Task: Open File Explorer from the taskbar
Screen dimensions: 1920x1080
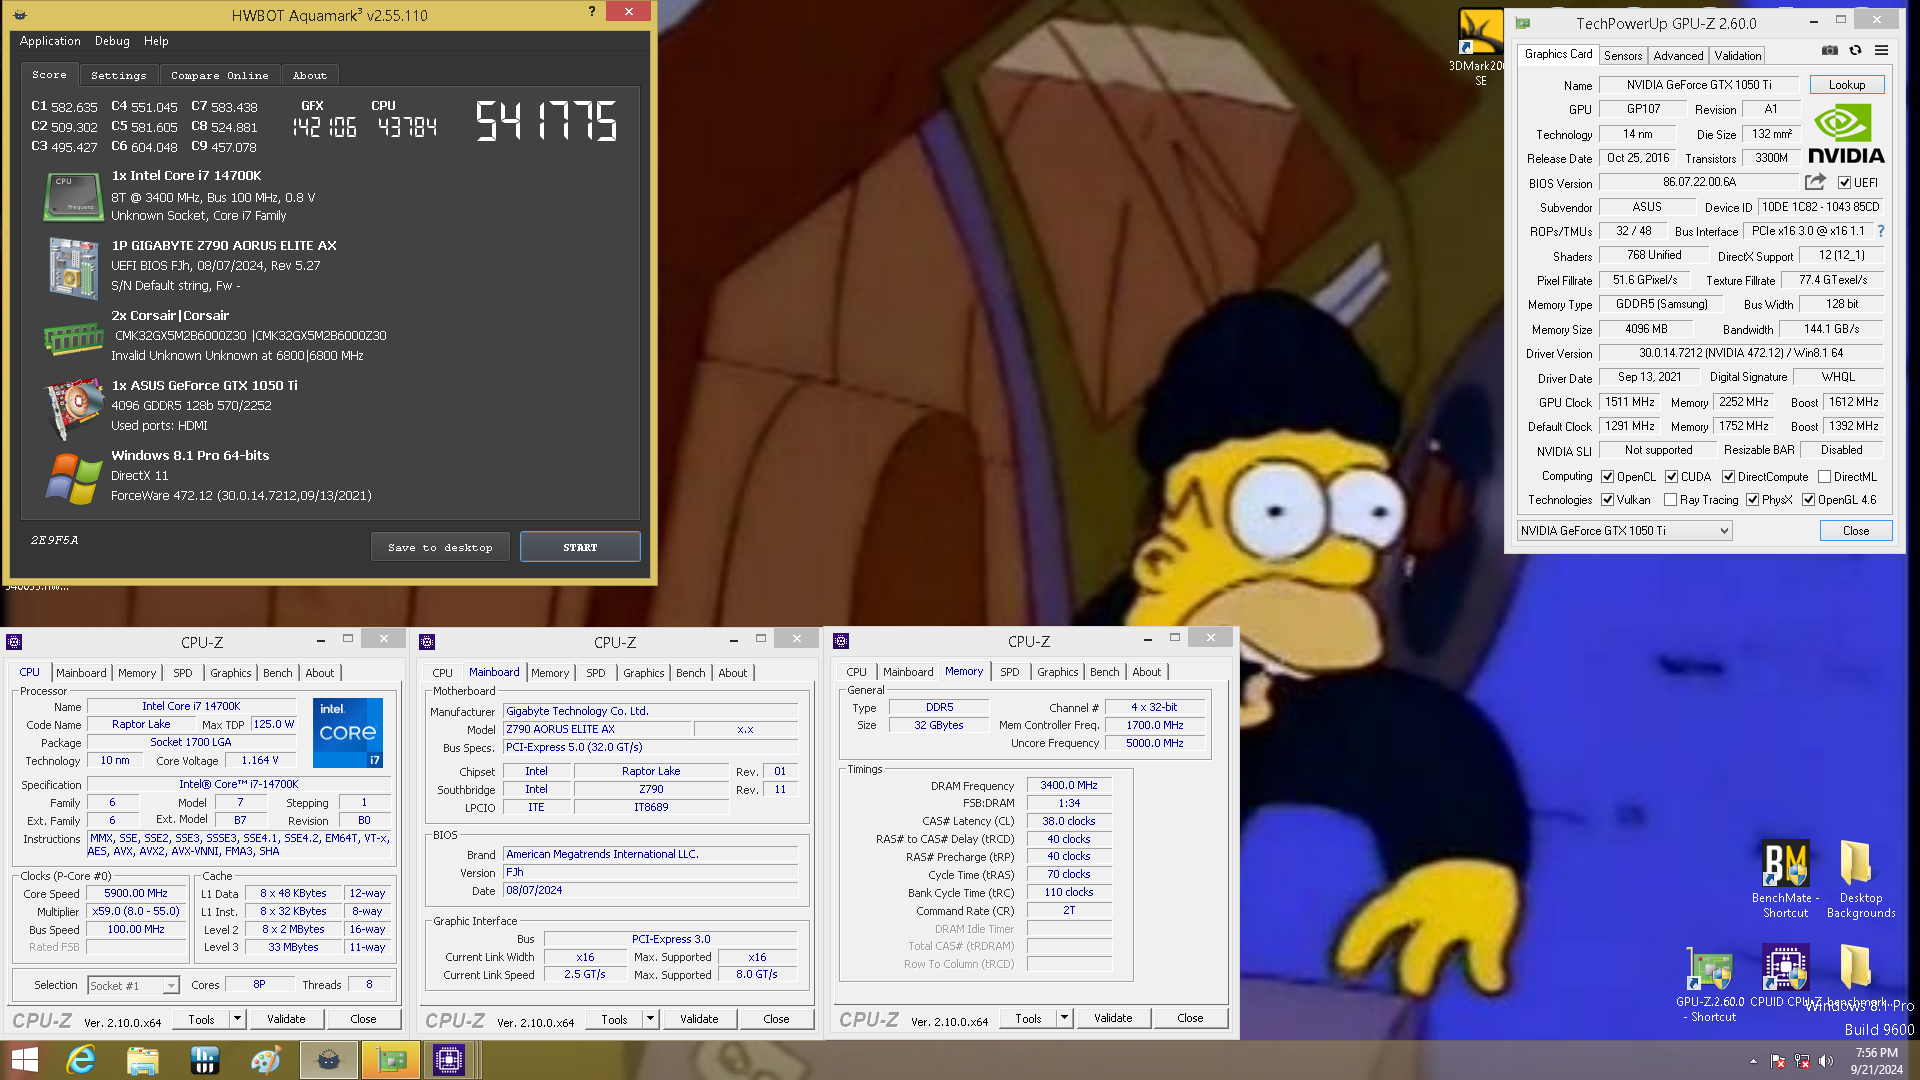Action: pyautogui.click(x=143, y=1060)
